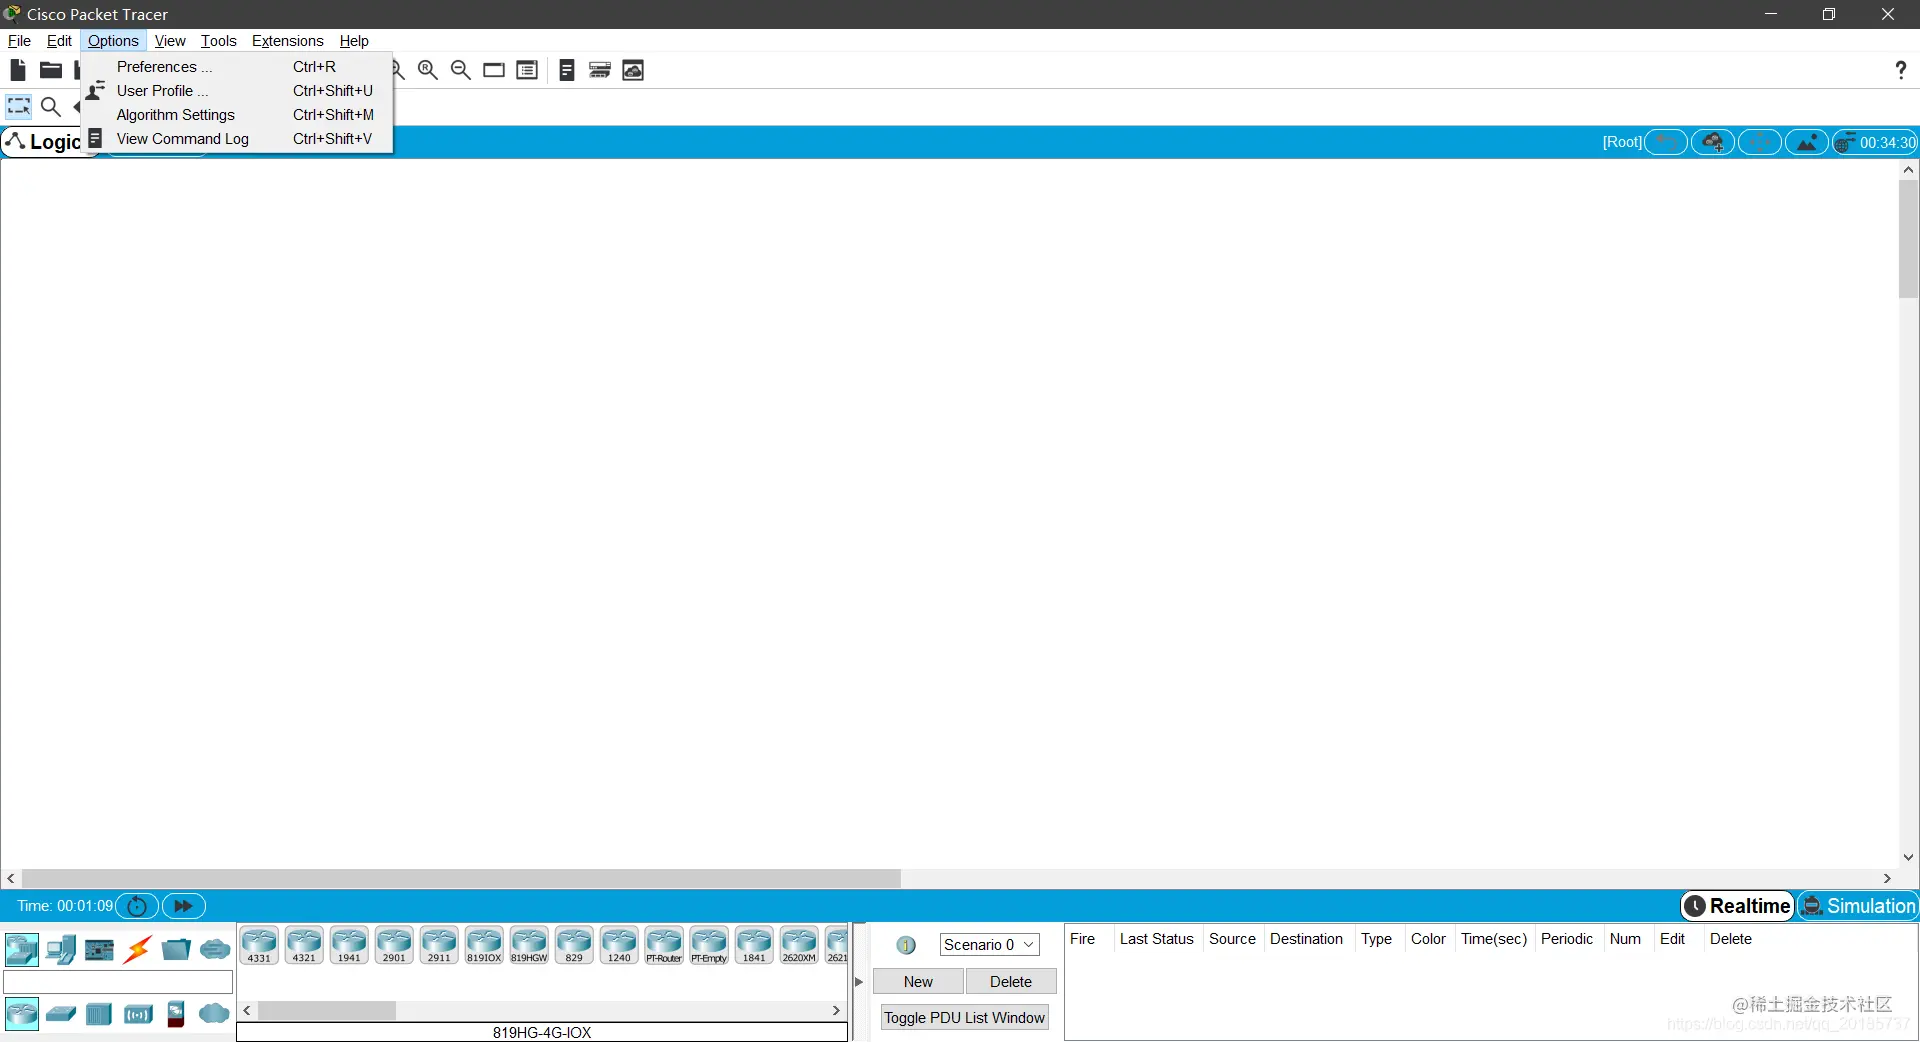1920x1042 pixels.
Task: Choose the Security firewall subcategory icon
Action: (176, 1014)
